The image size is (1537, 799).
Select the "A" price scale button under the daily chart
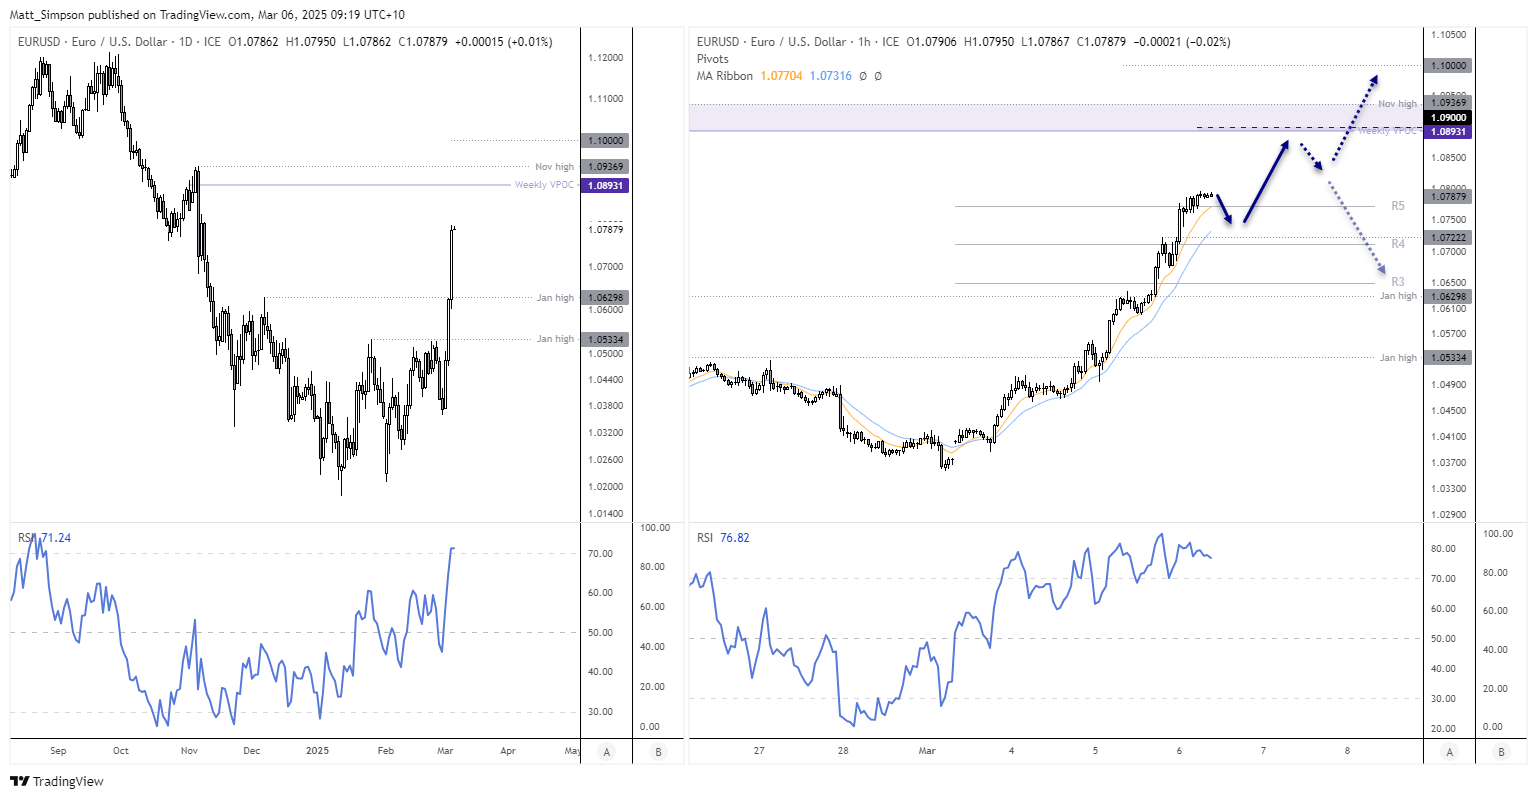(607, 751)
